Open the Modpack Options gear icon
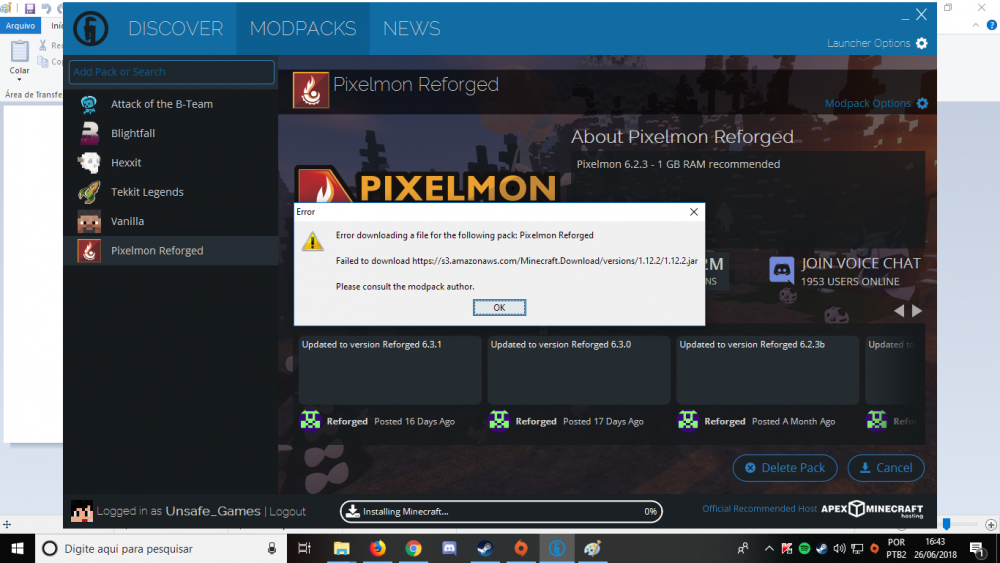 [x=922, y=103]
